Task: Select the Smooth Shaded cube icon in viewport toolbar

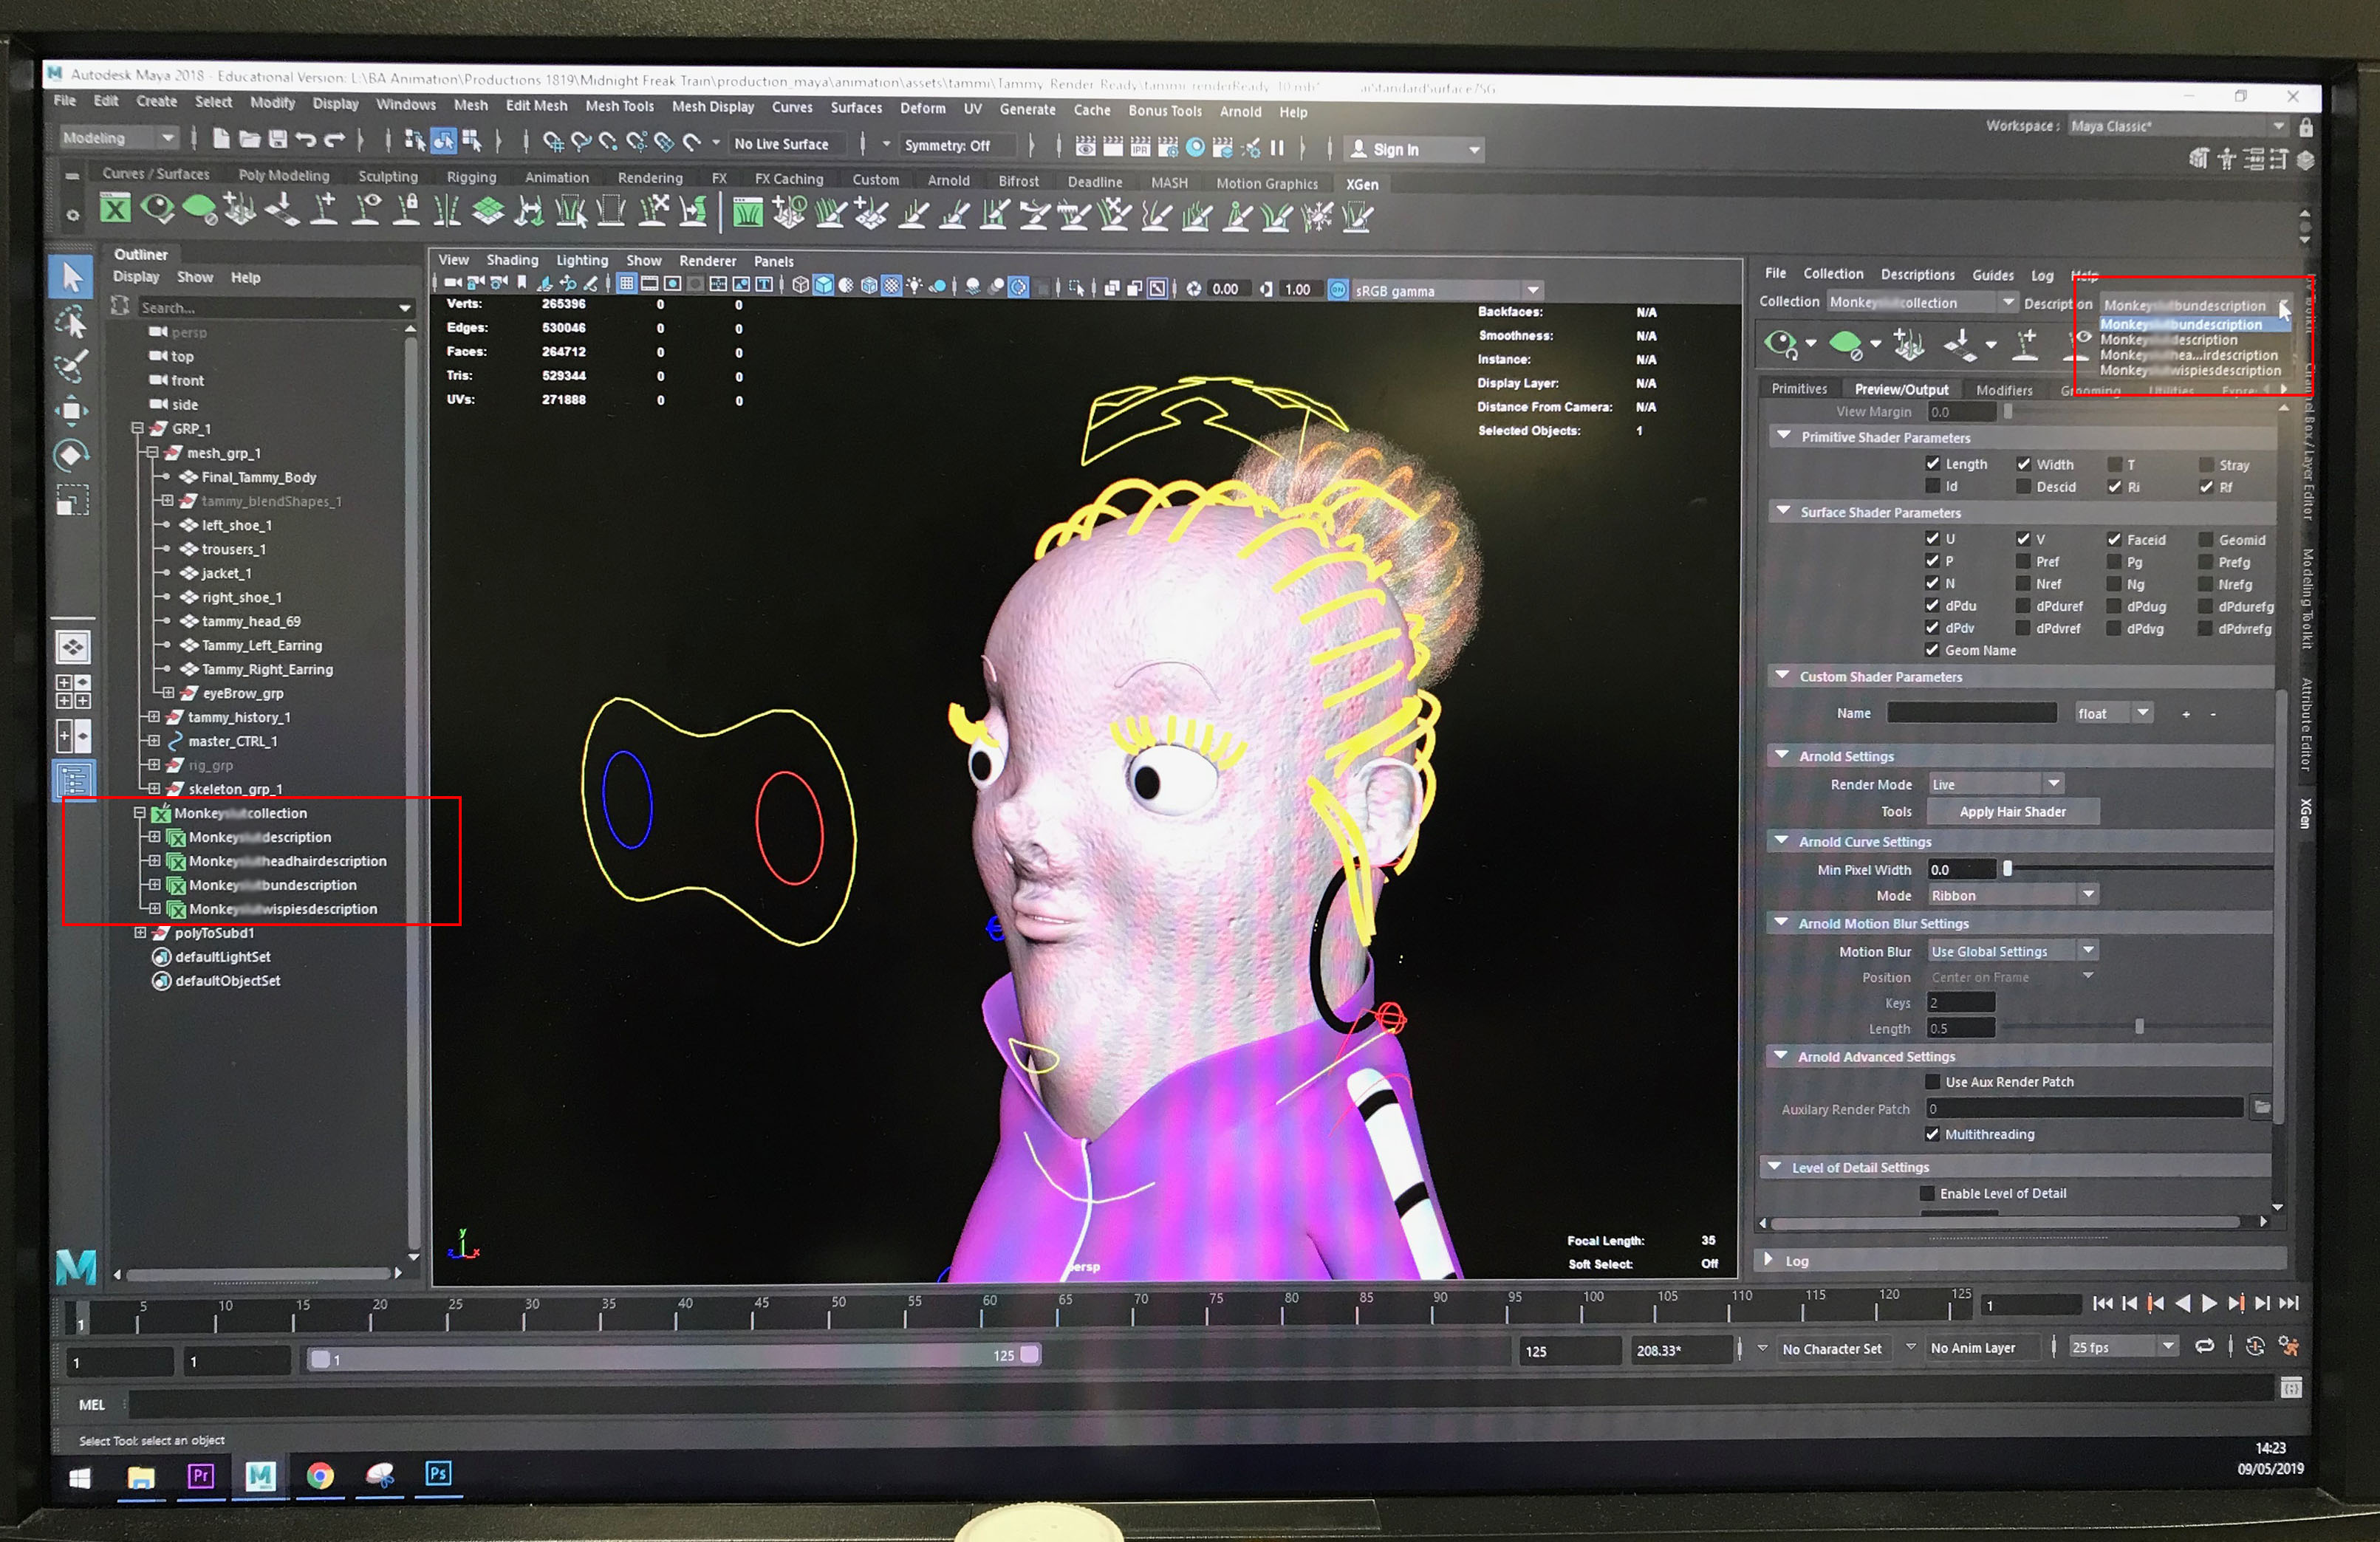Action: 824,286
